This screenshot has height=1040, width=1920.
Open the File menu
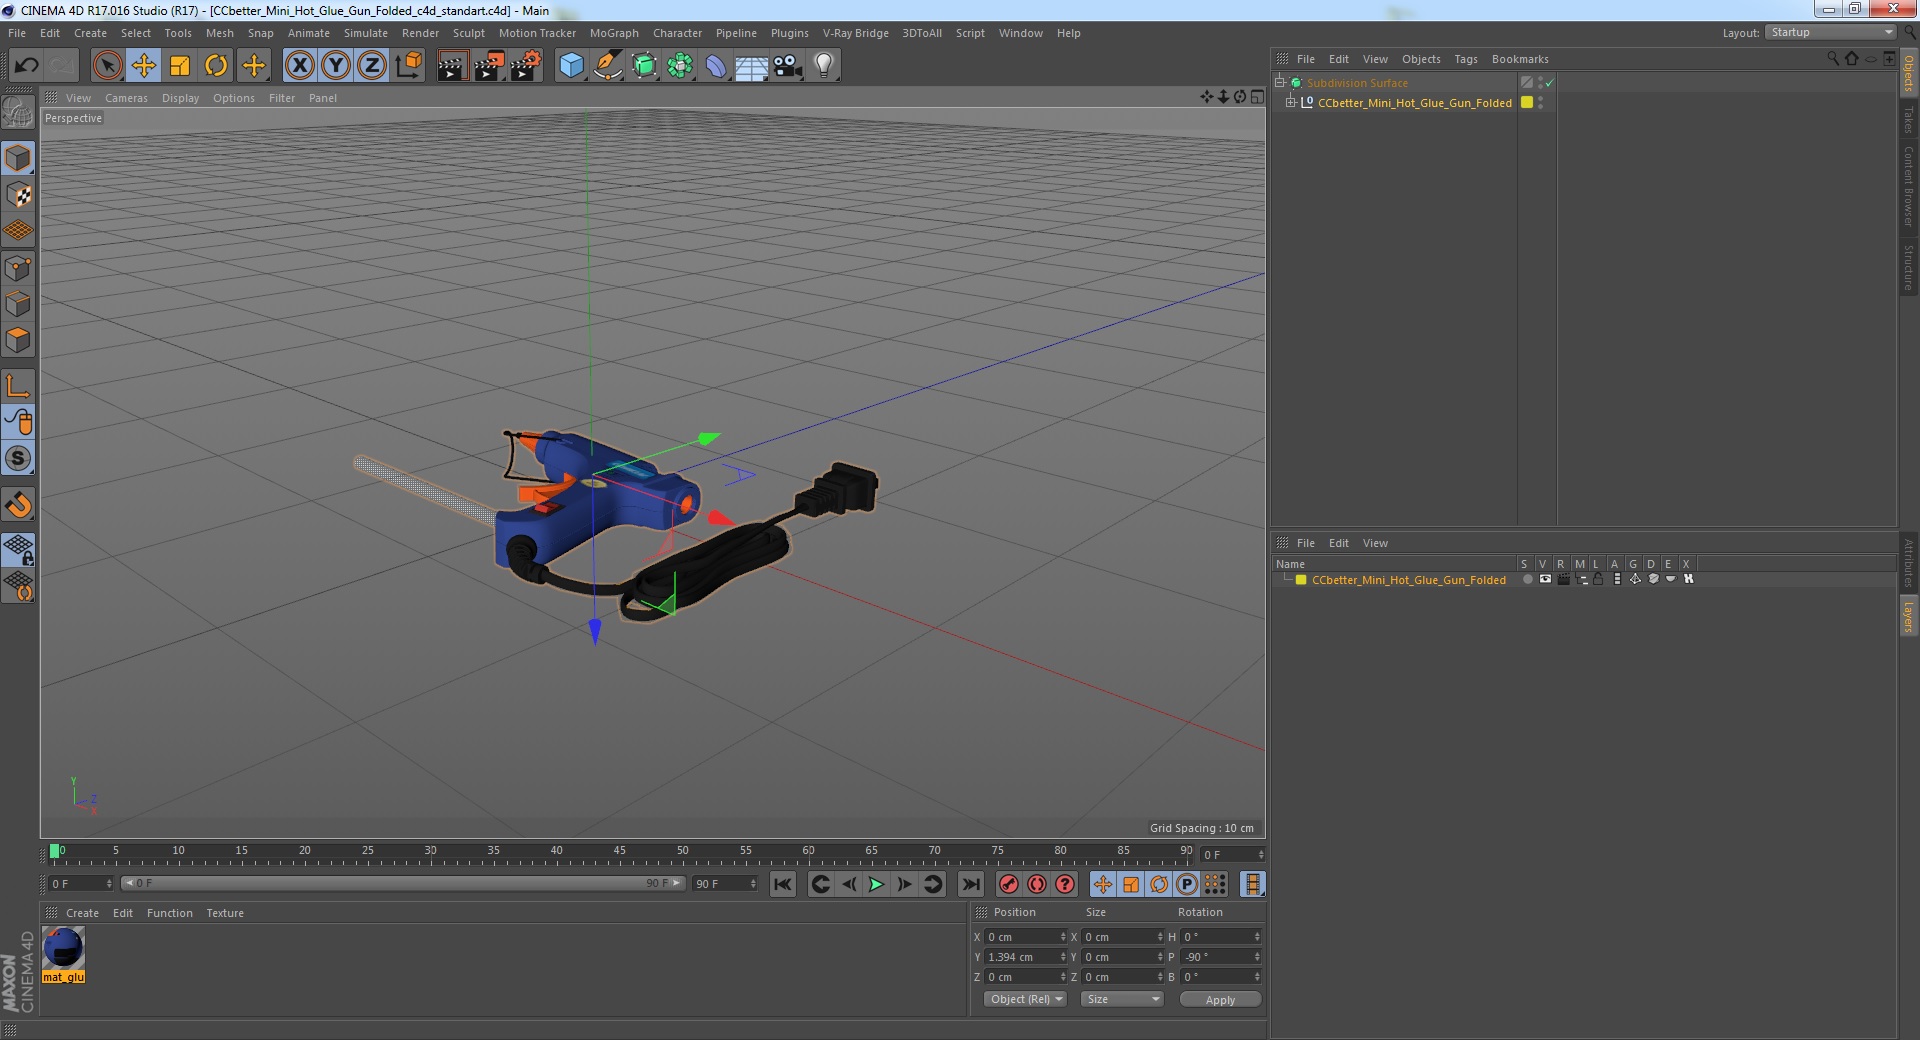[x=17, y=33]
